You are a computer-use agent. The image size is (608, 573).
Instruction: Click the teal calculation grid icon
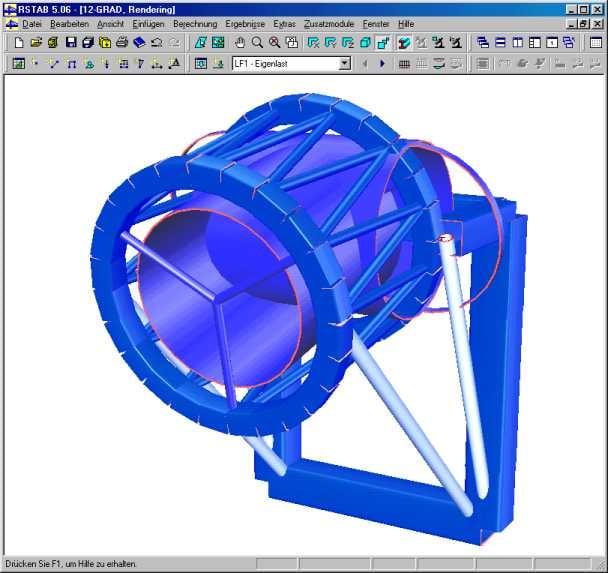(x=218, y=42)
